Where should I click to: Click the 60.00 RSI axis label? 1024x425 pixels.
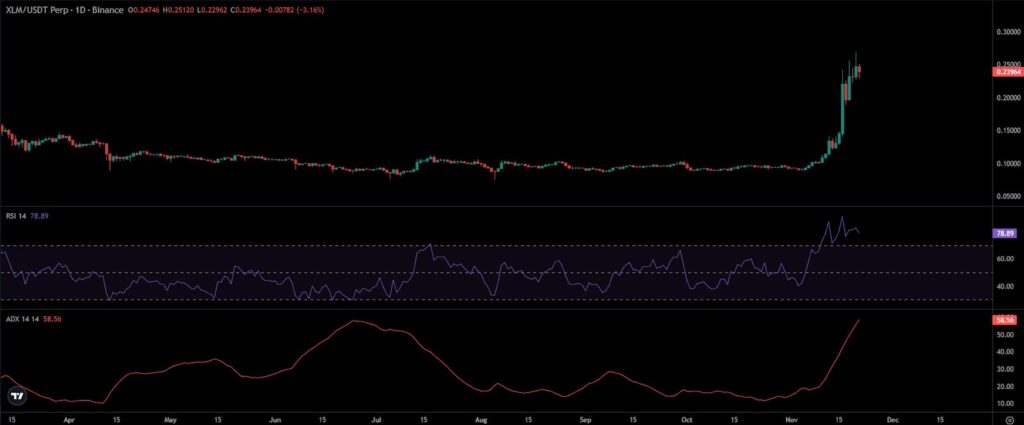click(1005, 259)
